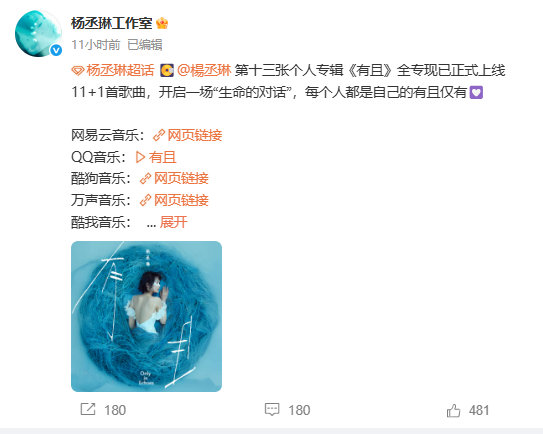Click the 11小时前 post timestamp
Image resolution: width=543 pixels, height=434 pixels.
tap(96, 45)
